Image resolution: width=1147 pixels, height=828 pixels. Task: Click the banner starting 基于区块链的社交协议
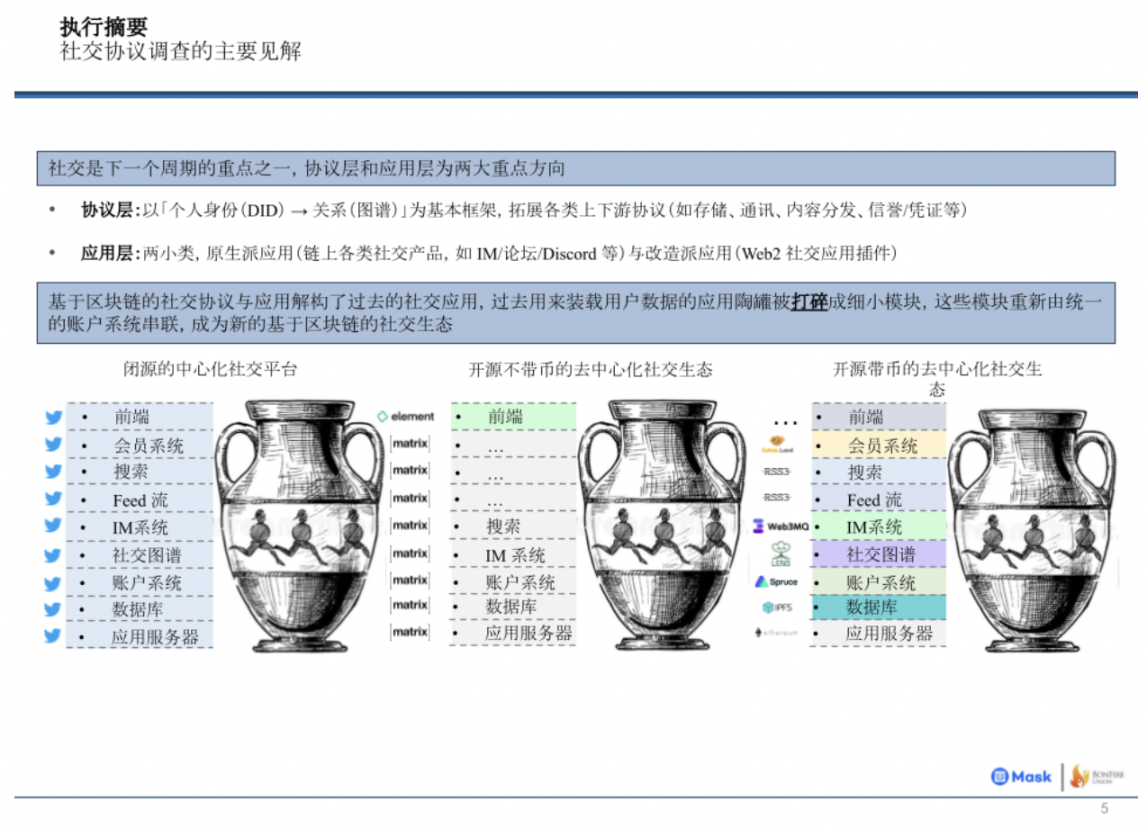pos(576,313)
